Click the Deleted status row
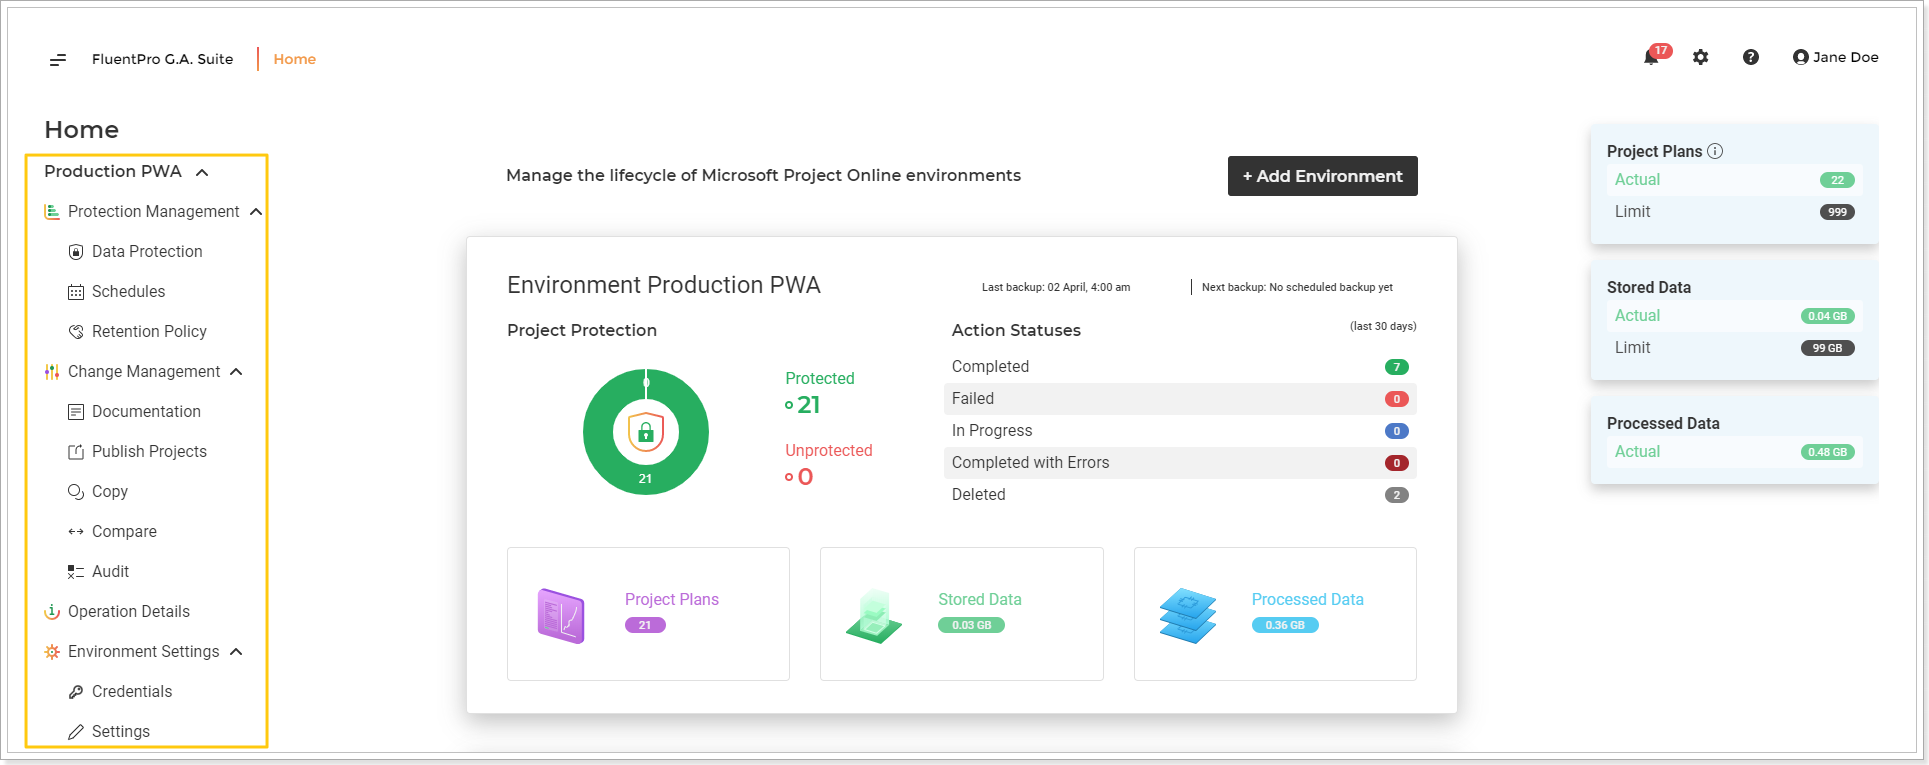Viewport: 1929px width, 765px height. pos(1180,495)
